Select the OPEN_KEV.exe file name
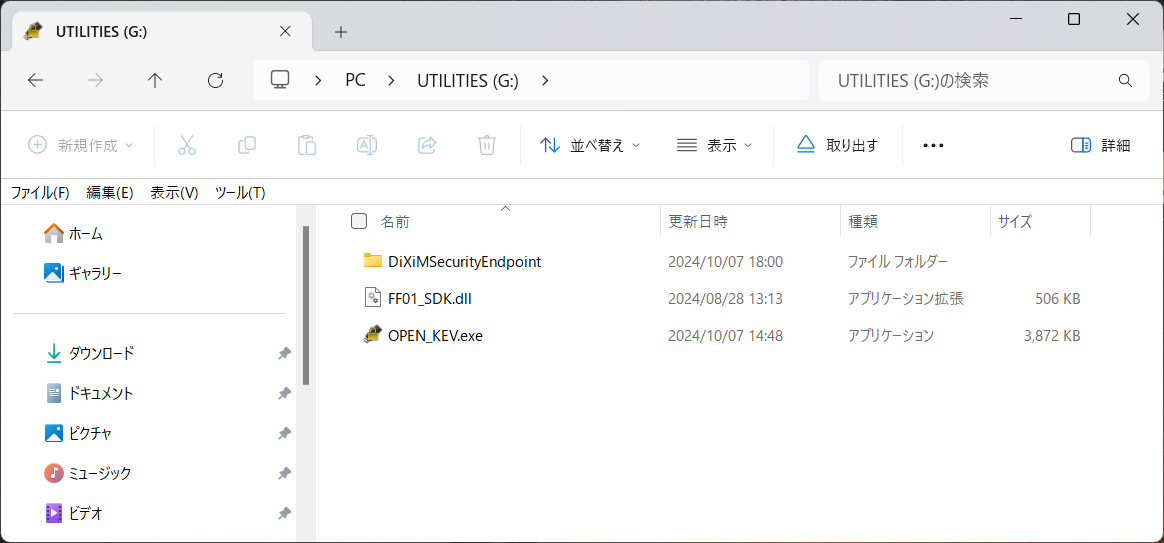The width and height of the screenshot is (1164, 543). click(435, 336)
